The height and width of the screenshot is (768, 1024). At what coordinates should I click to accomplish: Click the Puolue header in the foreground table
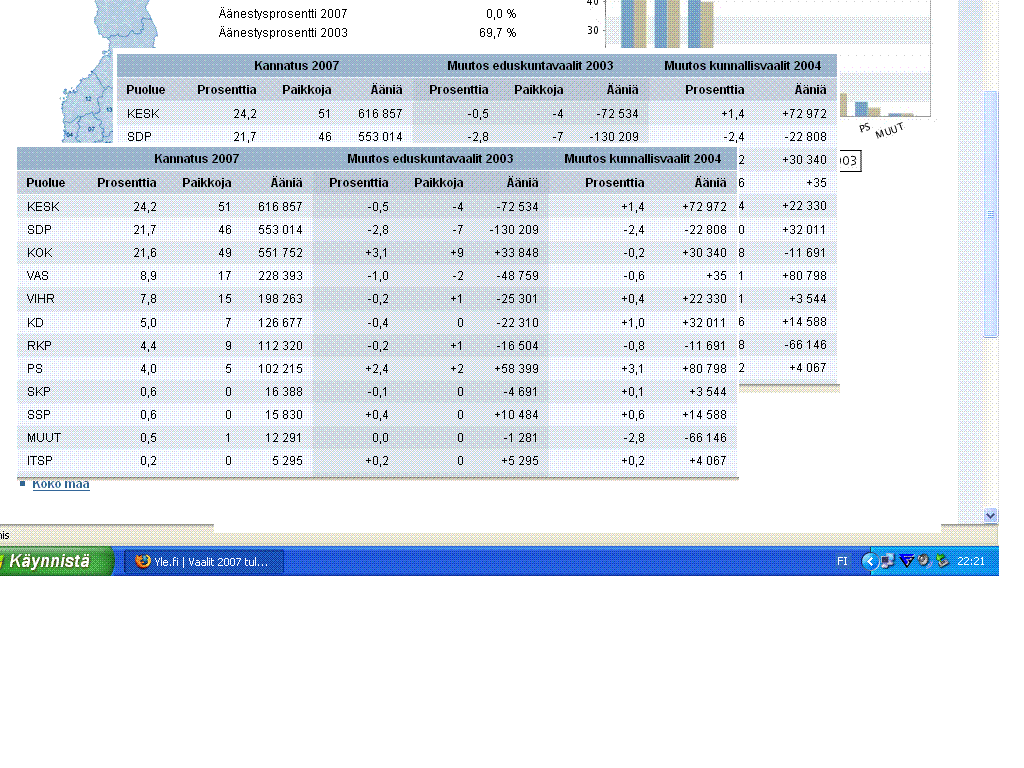coord(46,183)
